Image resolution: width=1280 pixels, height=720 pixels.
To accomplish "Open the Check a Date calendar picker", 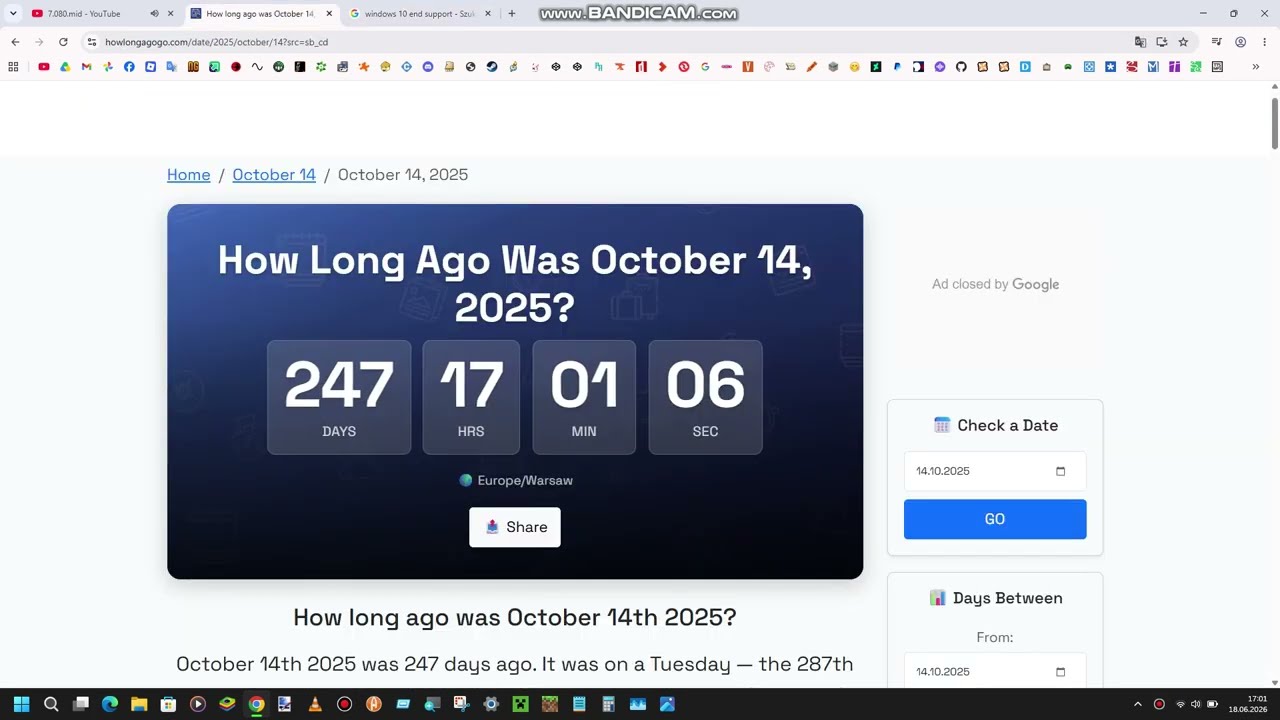I will coord(1061,471).
